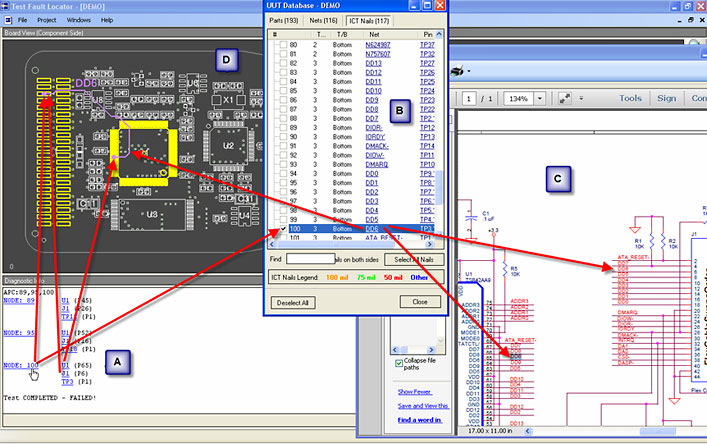The height and width of the screenshot is (444, 707).
Task: Check the checkbox for nail 95
Action: (x=283, y=183)
